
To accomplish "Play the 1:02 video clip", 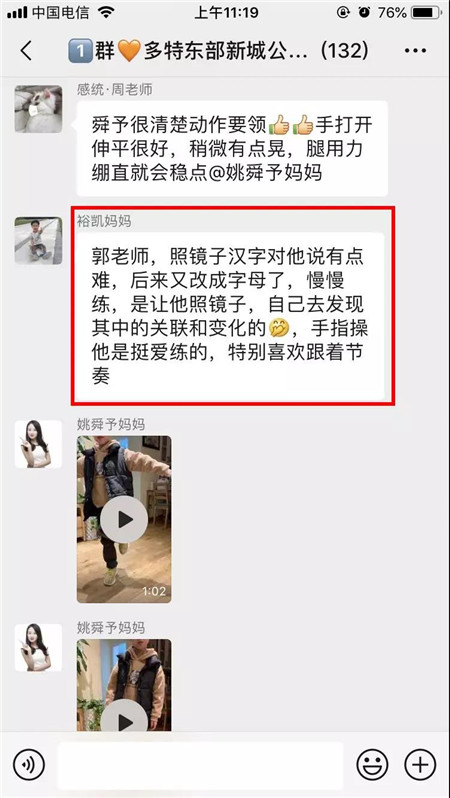I will click(124, 520).
